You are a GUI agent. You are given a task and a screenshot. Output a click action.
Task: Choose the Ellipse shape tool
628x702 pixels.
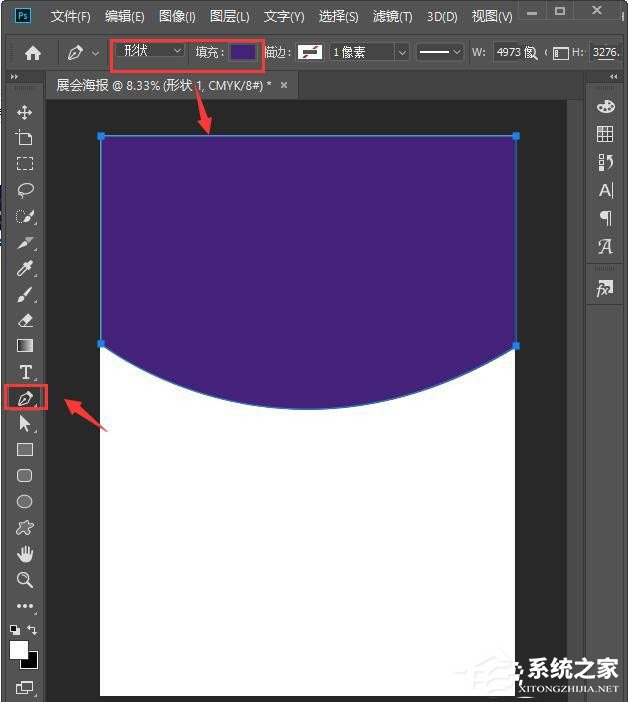click(25, 502)
